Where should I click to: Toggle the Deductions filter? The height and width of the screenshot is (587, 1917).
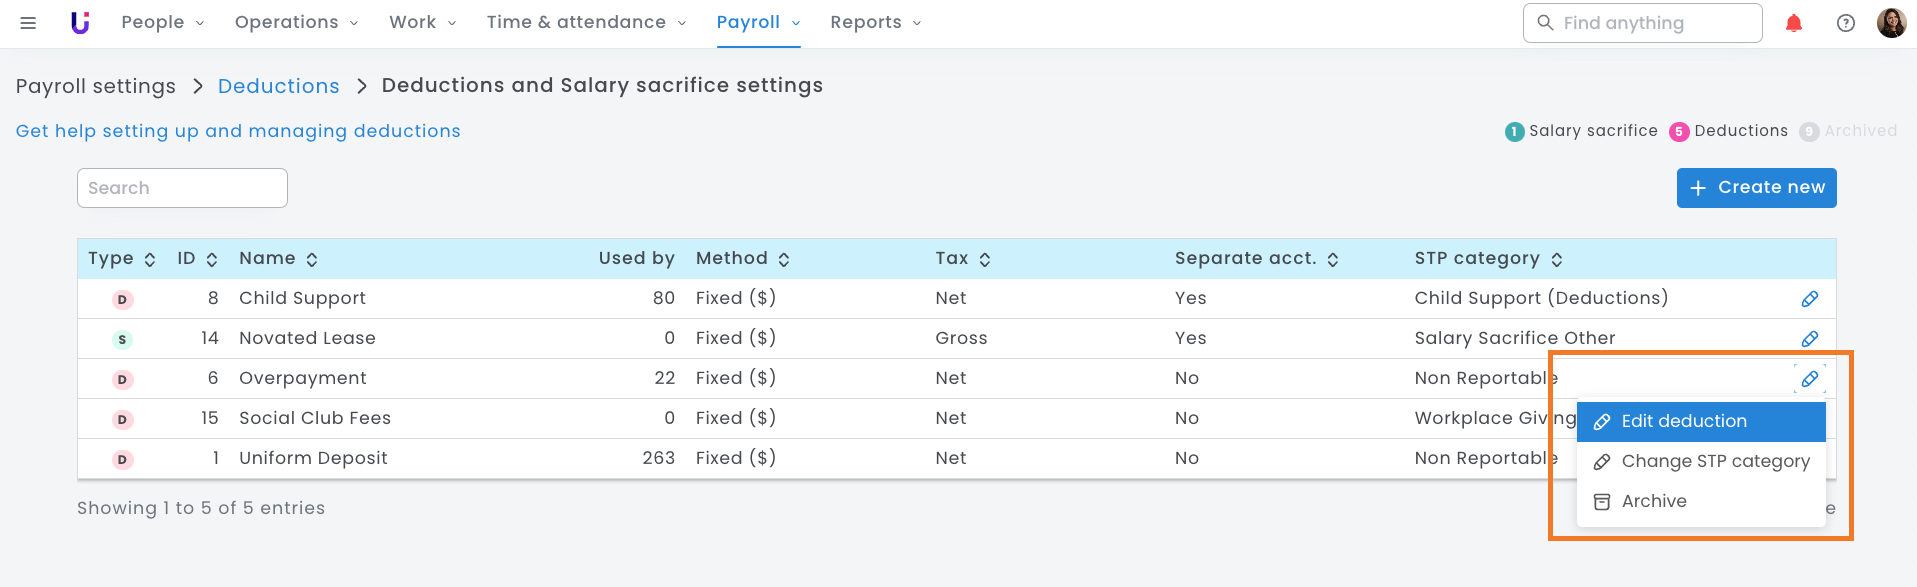pos(1729,131)
